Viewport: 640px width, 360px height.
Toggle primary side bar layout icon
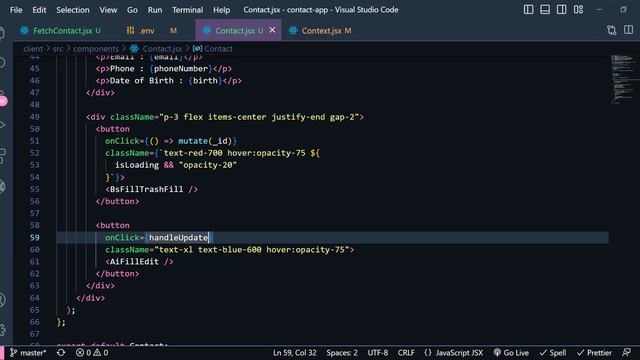tap(528, 9)
